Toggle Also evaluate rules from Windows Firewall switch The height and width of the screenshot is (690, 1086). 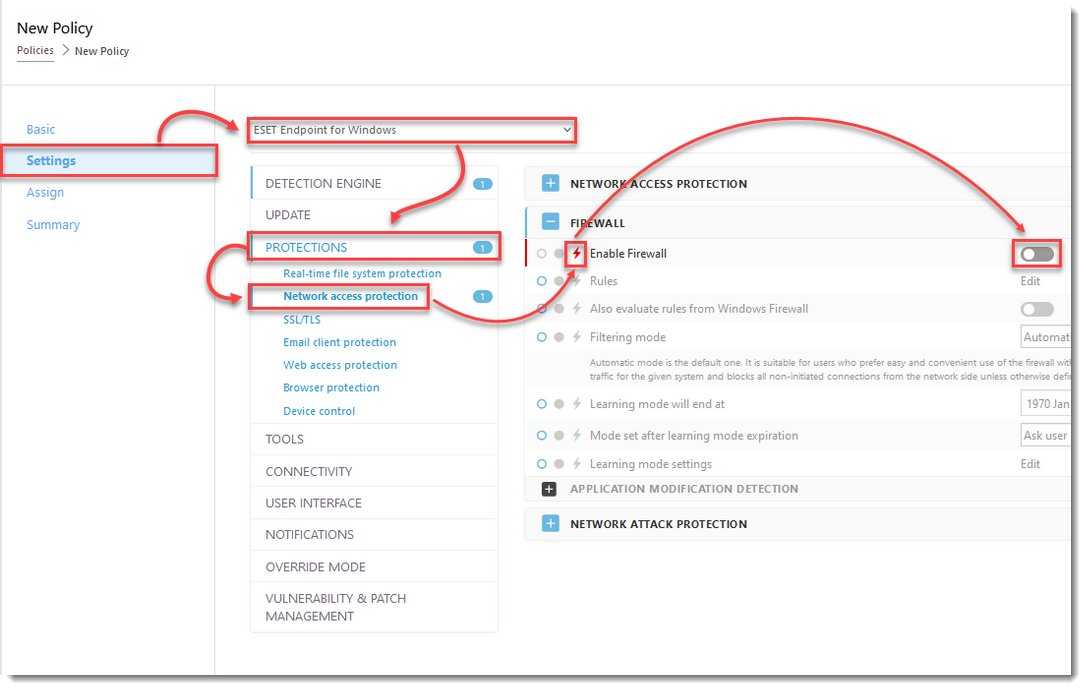(x=1037, y=309)
